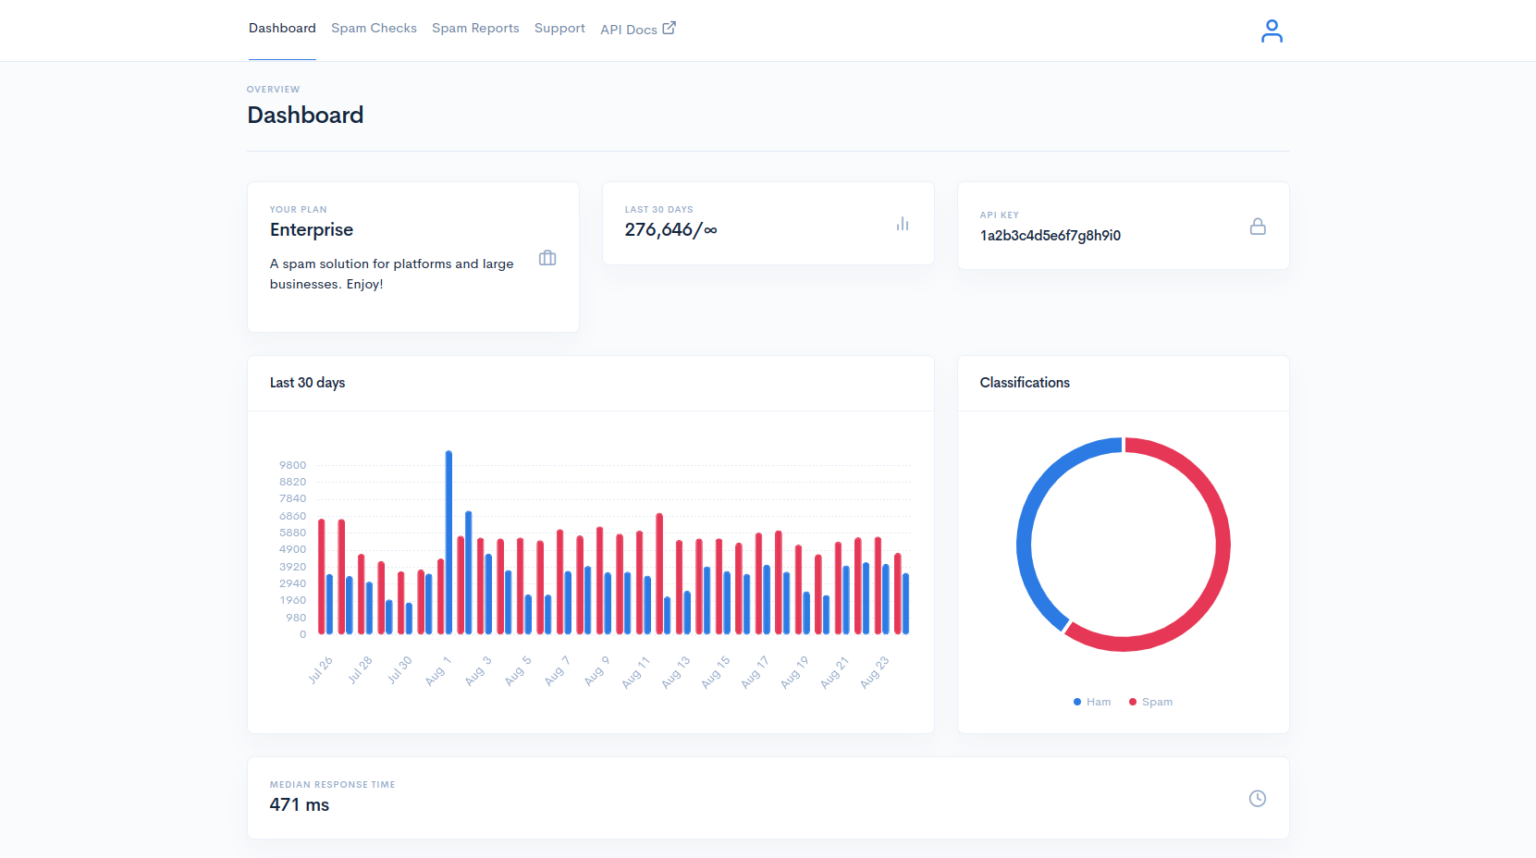Open the Spam Checks tab
This screenshot has height=858, width=1536.
374,28
